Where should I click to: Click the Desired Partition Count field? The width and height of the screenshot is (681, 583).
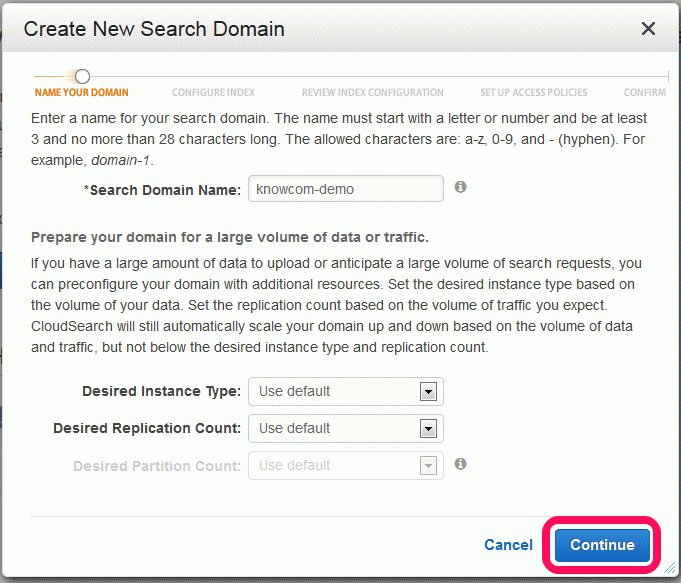346,465
